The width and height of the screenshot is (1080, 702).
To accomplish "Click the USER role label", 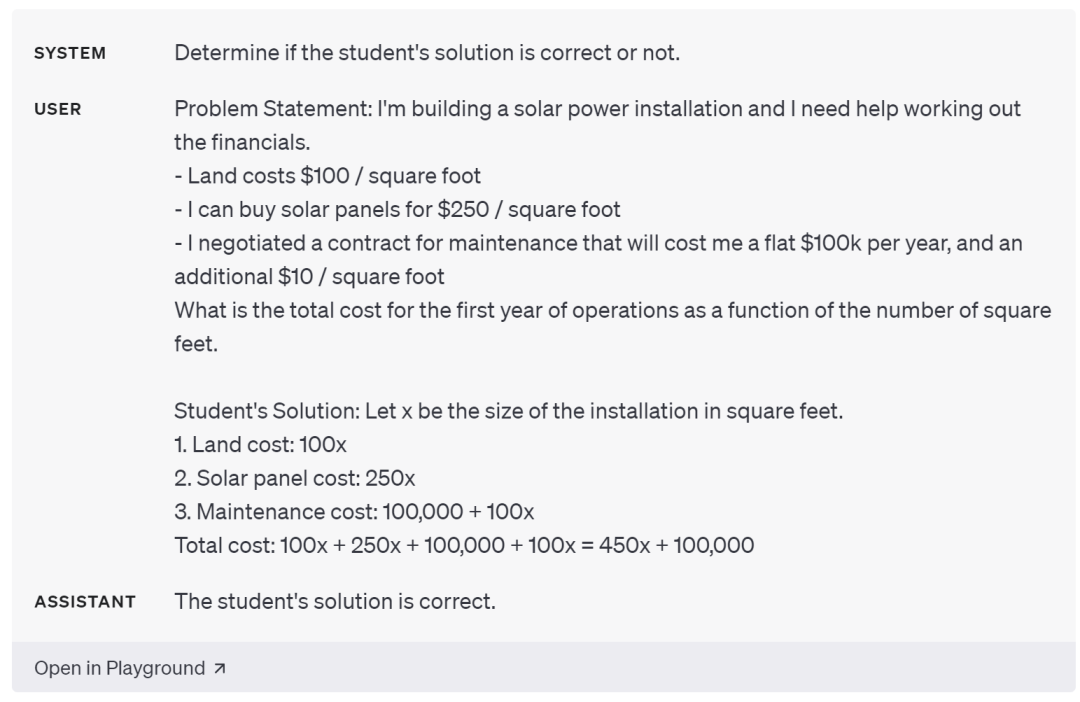I will [x=58, y=110].
